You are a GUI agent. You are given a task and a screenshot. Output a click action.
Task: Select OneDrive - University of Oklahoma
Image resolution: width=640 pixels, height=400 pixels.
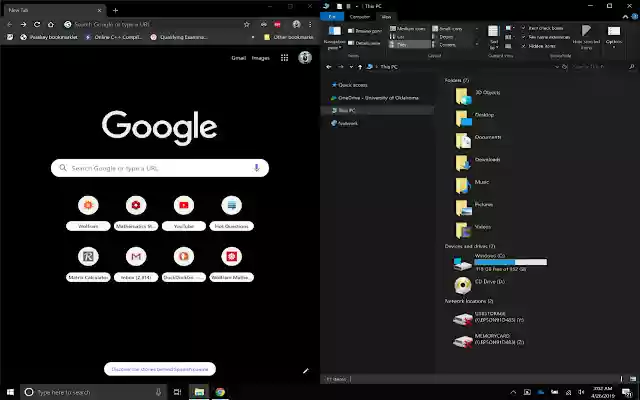coord(374,98)
